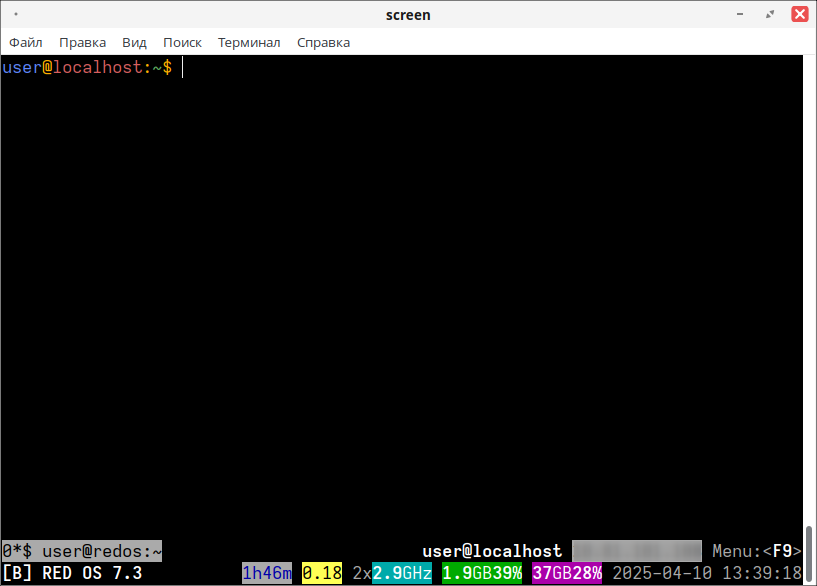
Task: Click the user@localhost status bar label
Action: point(492,551)
